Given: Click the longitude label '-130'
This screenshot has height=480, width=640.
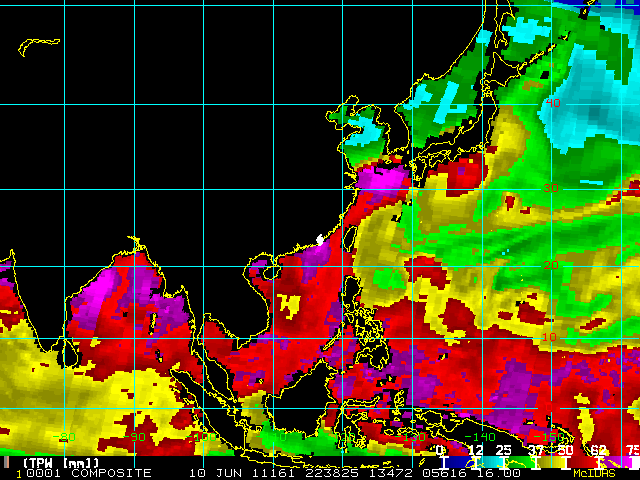Looking at the screenshot, I should tap(411, 437).
